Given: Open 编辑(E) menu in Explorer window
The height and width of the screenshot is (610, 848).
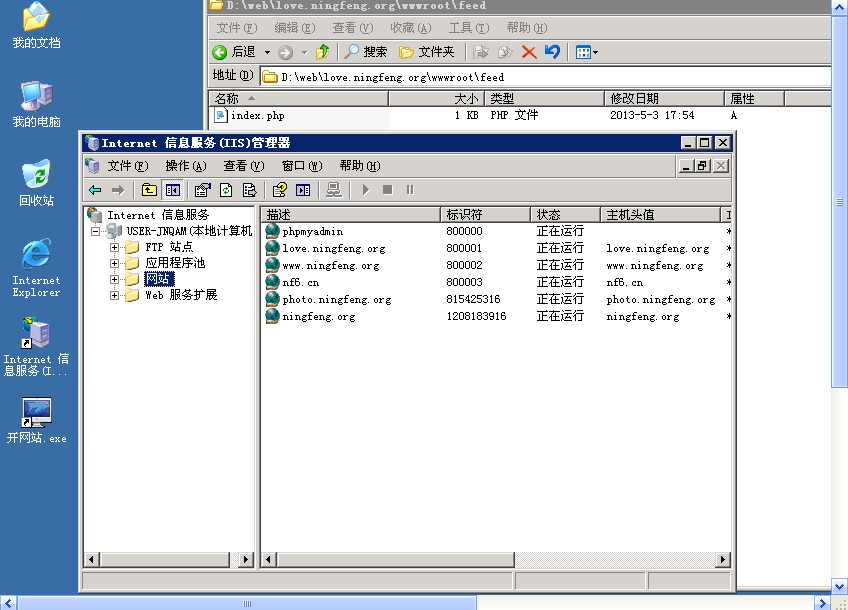Looking at the screenshot, I should click(295, 28).
